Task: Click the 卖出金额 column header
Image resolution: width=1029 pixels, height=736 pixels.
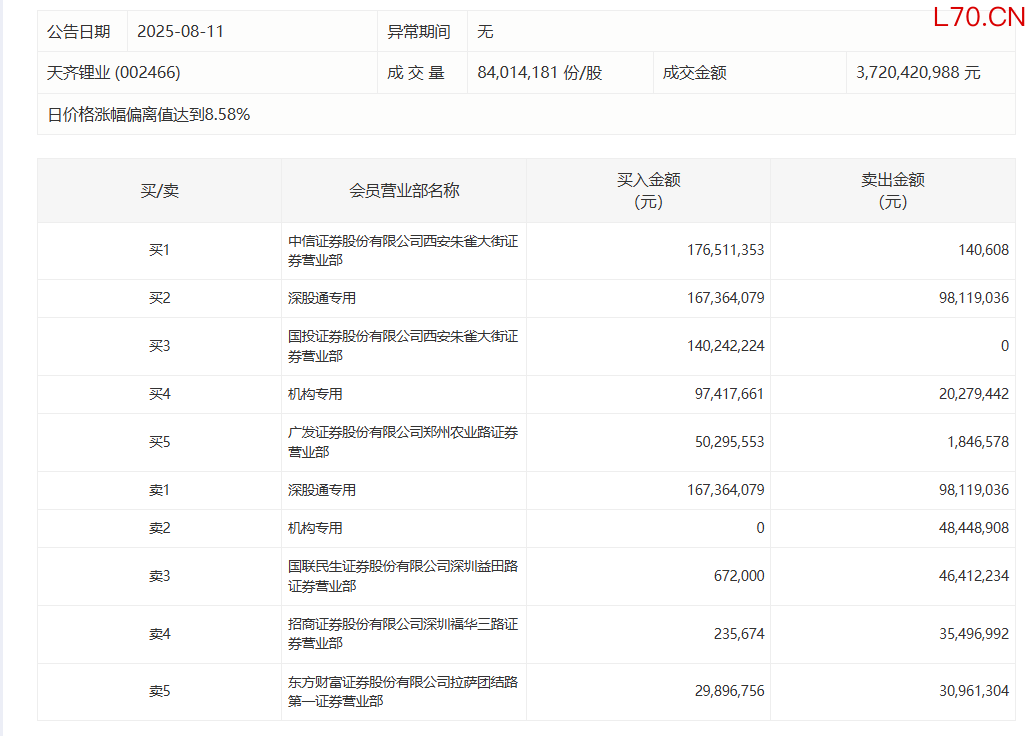Action: click(x=893, y=190)
